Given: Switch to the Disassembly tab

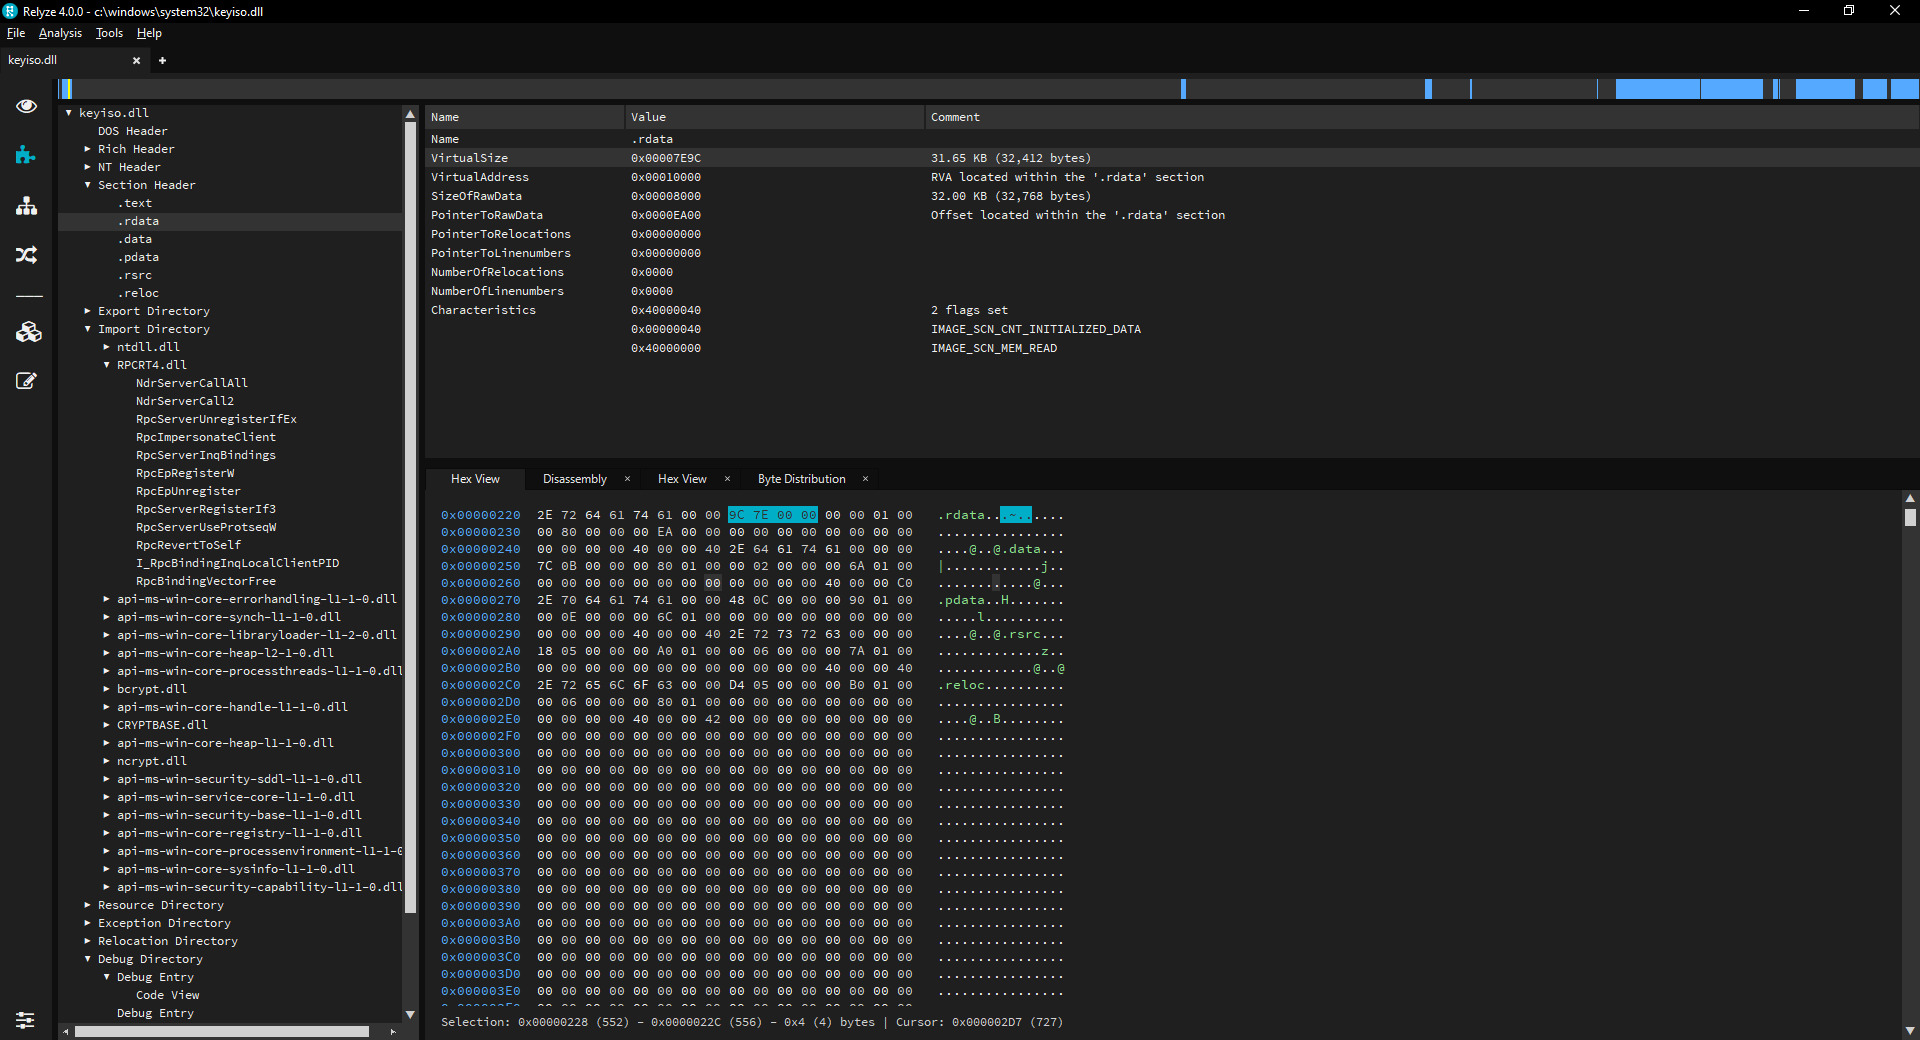Looking at the screenshot, I should (x=575, y=479).
